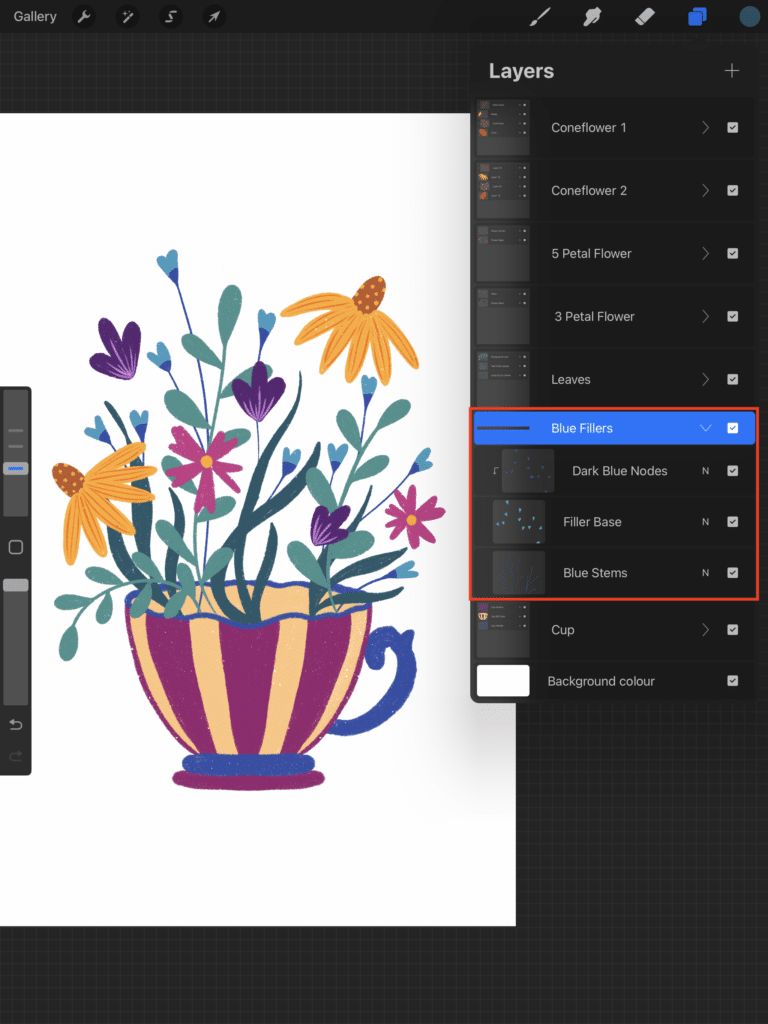Tap the Background colour label
768x1024 pixels.
601,680
